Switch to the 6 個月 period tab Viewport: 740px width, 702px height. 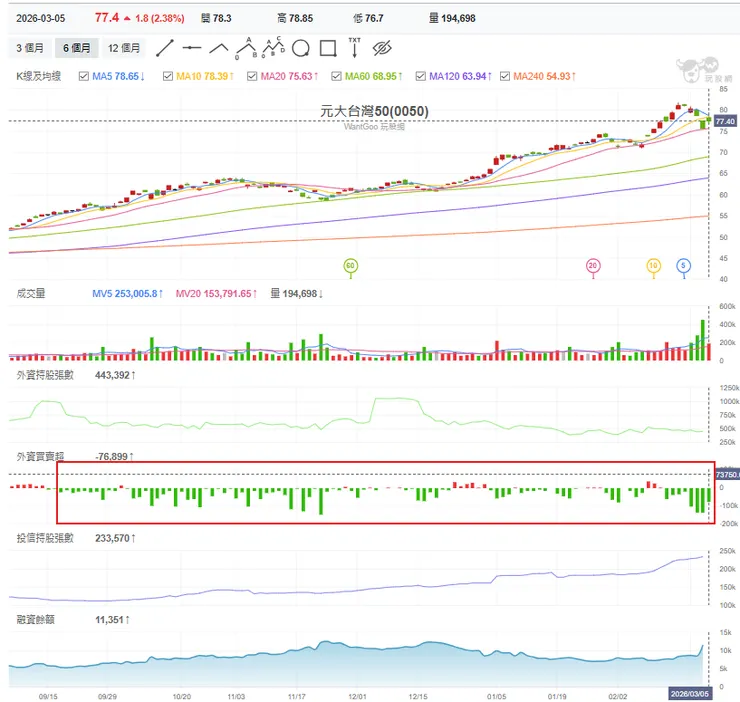[76, 48]
